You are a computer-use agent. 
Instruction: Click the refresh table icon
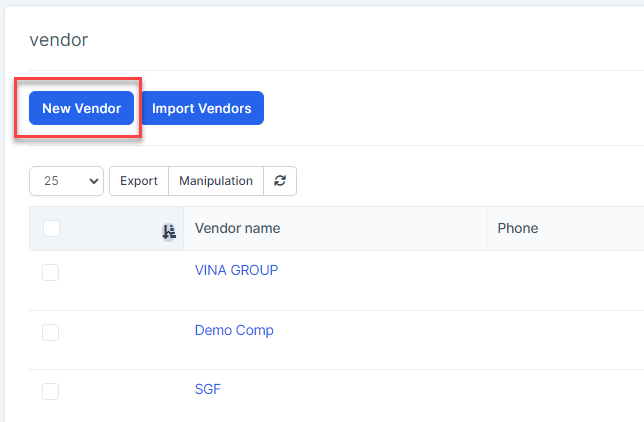click(280, 181)
